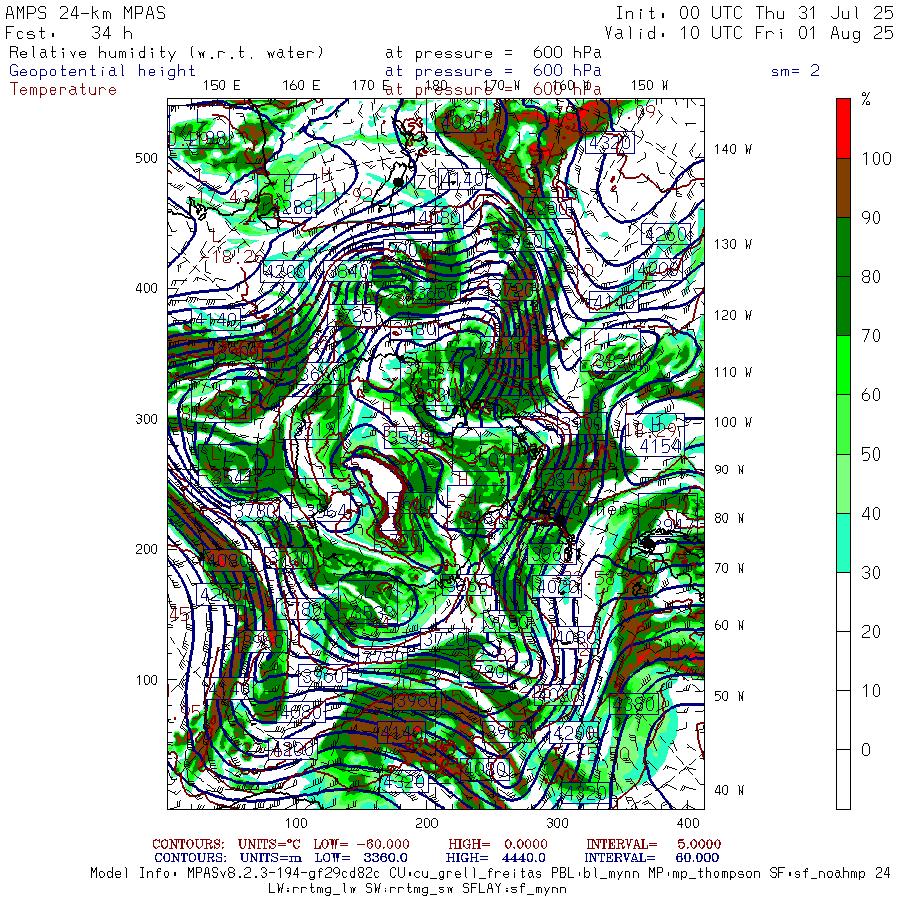Click the red above-100% color bar segment

pos(843,128)
